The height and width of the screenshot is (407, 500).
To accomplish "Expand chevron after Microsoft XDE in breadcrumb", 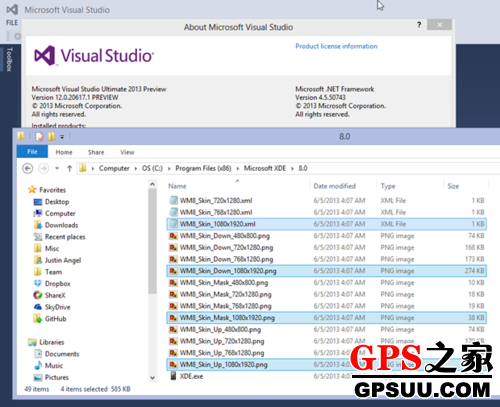I will 292,169.
